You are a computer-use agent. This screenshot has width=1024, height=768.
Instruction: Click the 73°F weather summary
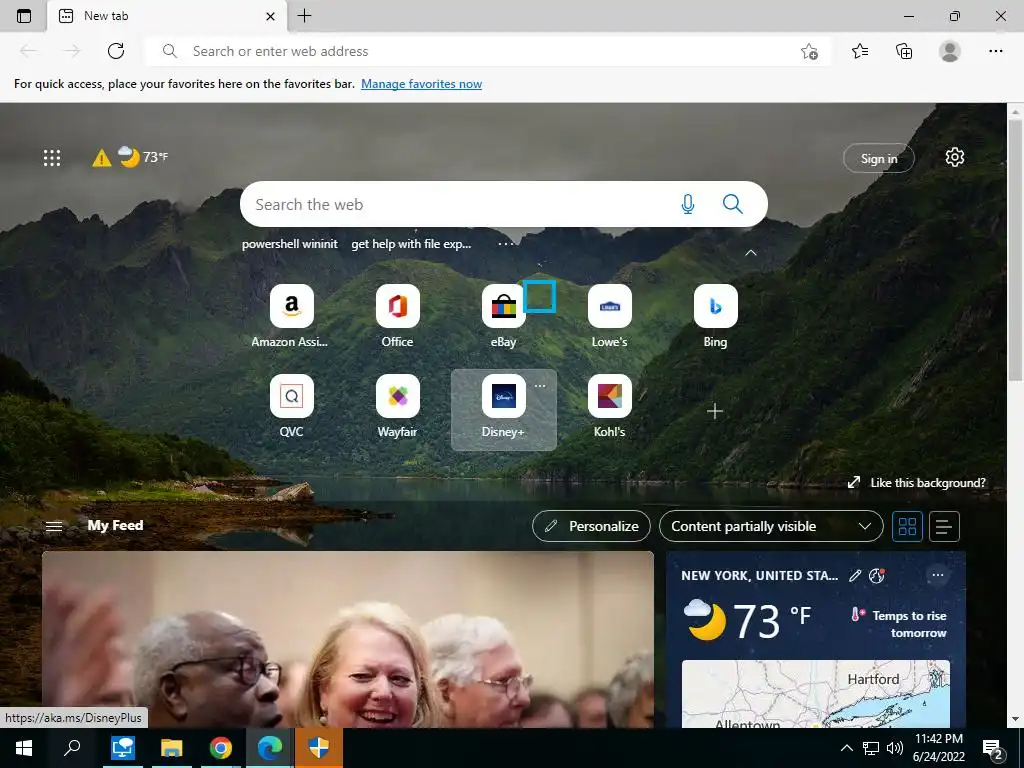143,157
